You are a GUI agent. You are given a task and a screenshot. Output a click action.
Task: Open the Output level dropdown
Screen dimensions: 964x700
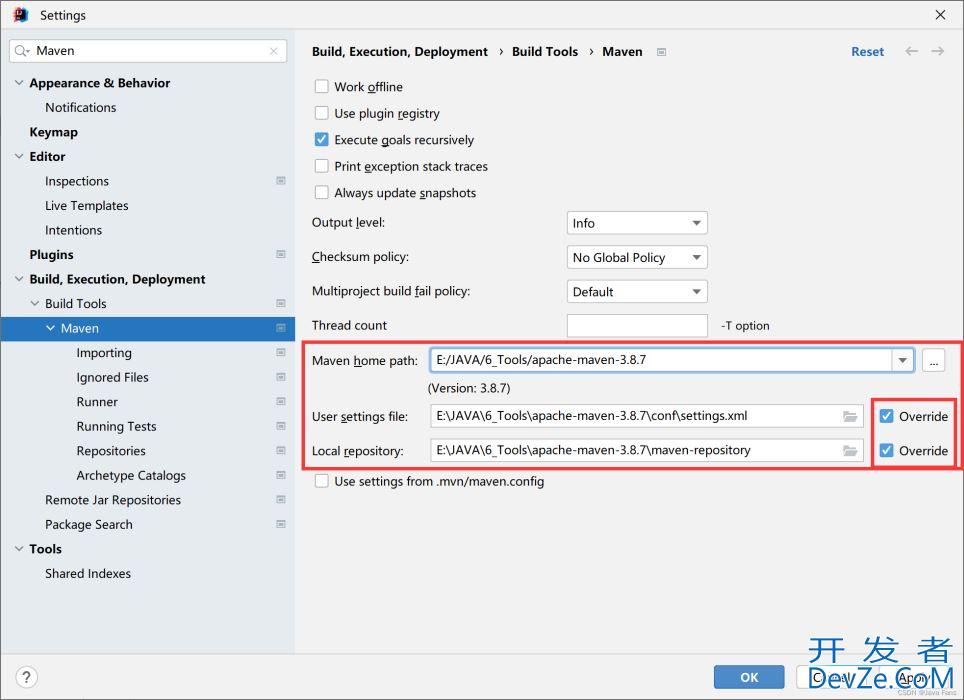pos(637,223)
